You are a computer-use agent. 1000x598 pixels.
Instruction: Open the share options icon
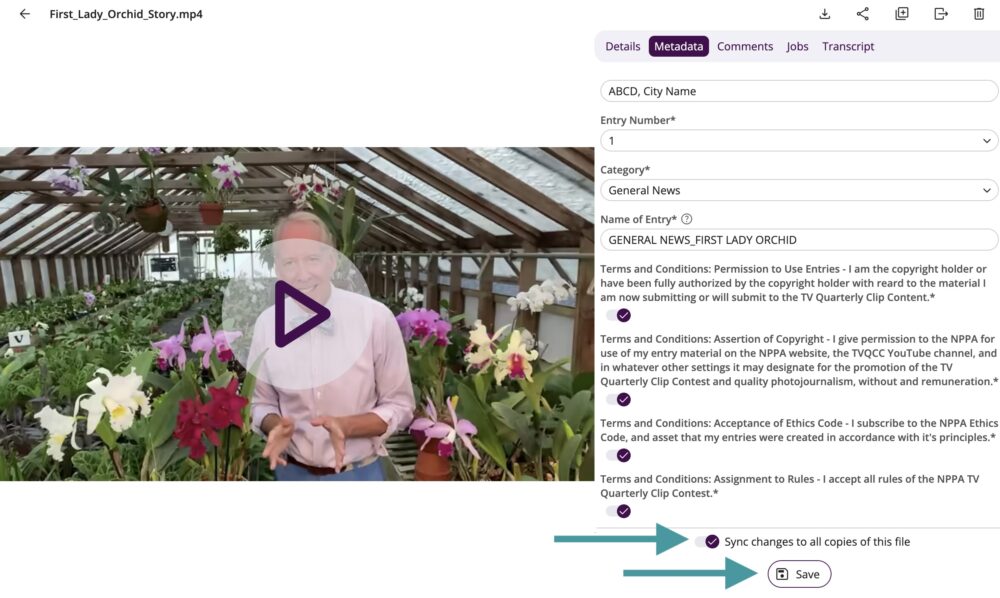click(x=863, y=14)
